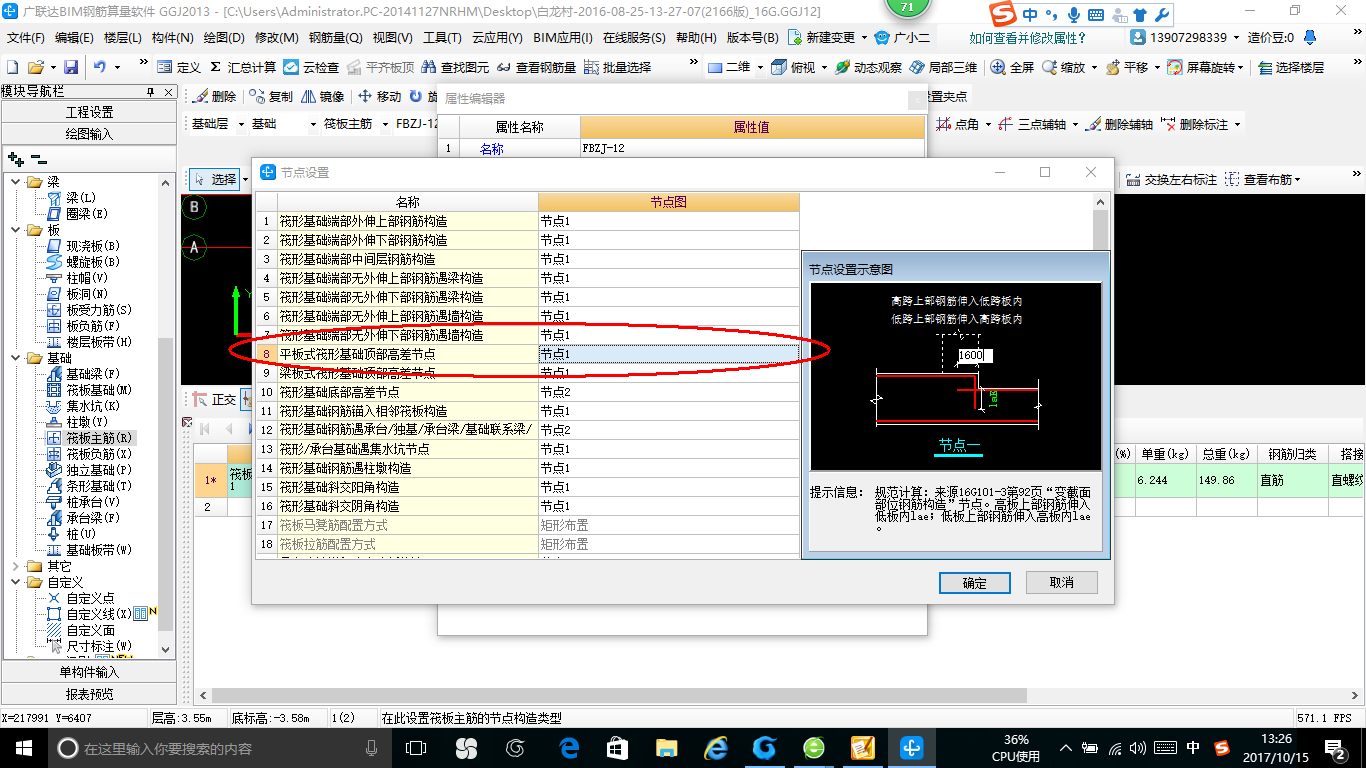Click 取消 button in node settings dialog

tap(1061, 582)
